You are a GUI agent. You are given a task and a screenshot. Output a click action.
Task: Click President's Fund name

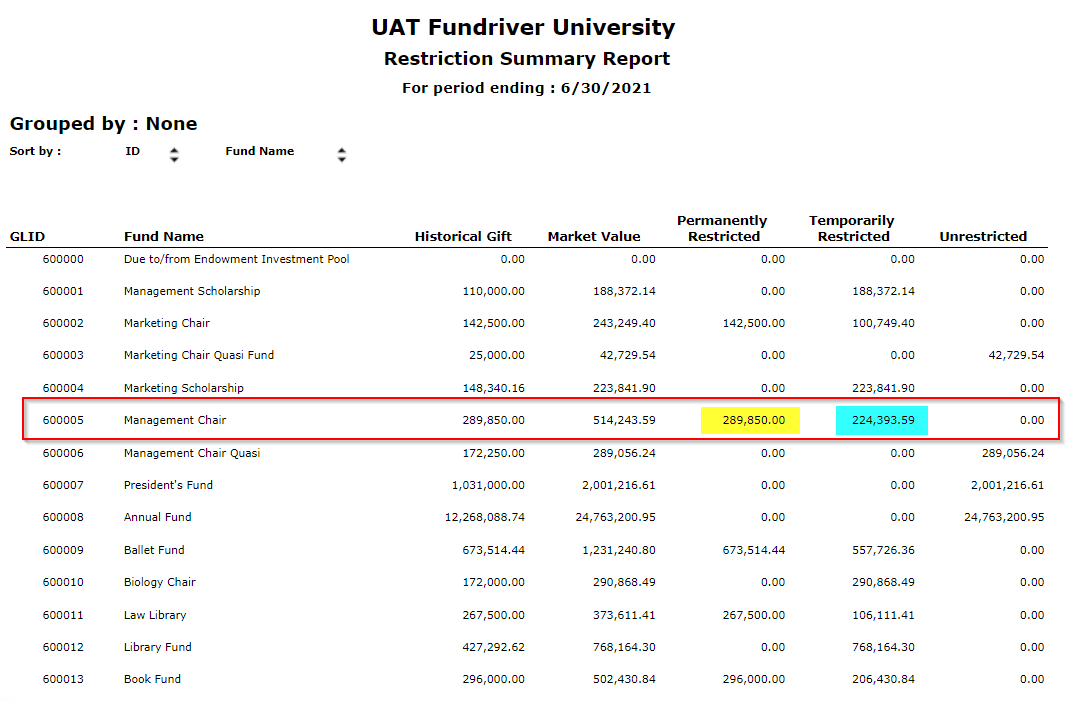168,485
